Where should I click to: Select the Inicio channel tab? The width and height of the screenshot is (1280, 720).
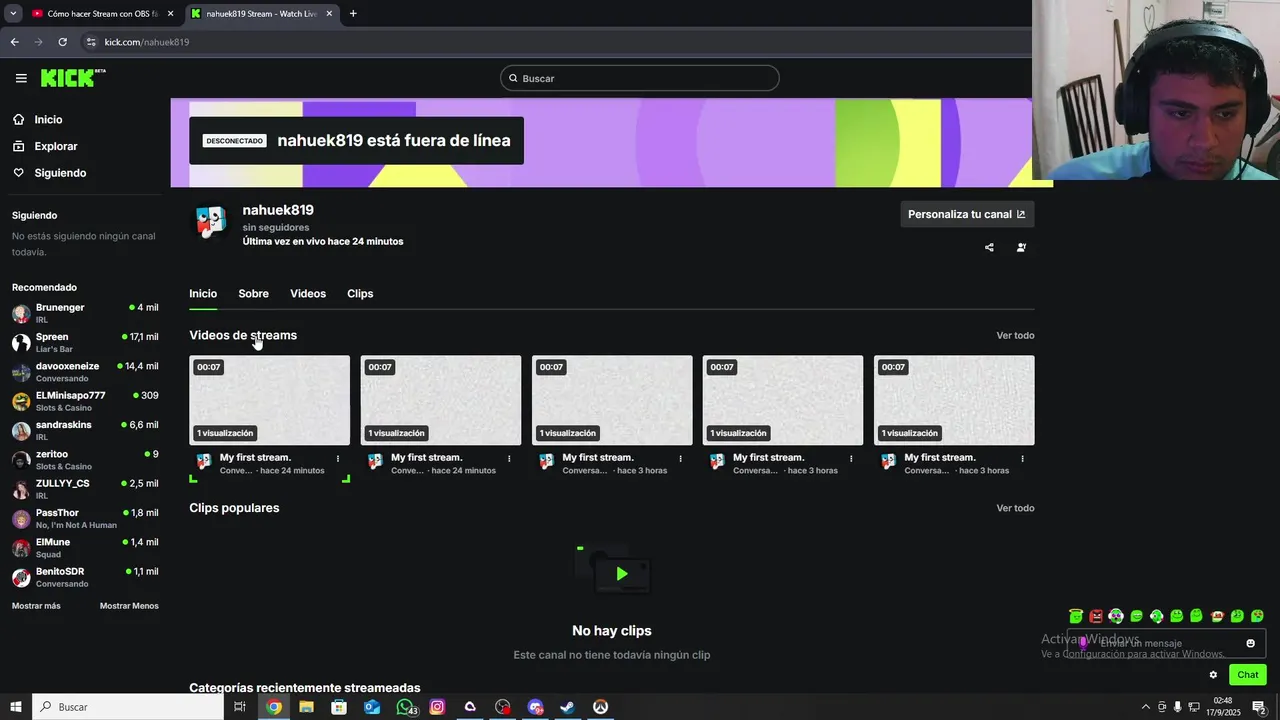click(203, 294)
